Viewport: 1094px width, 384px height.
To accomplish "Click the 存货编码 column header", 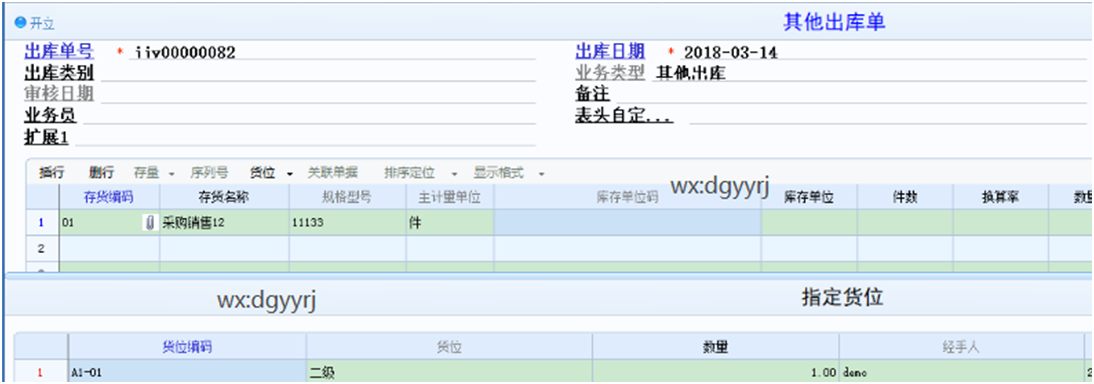I will pos(109,197).
